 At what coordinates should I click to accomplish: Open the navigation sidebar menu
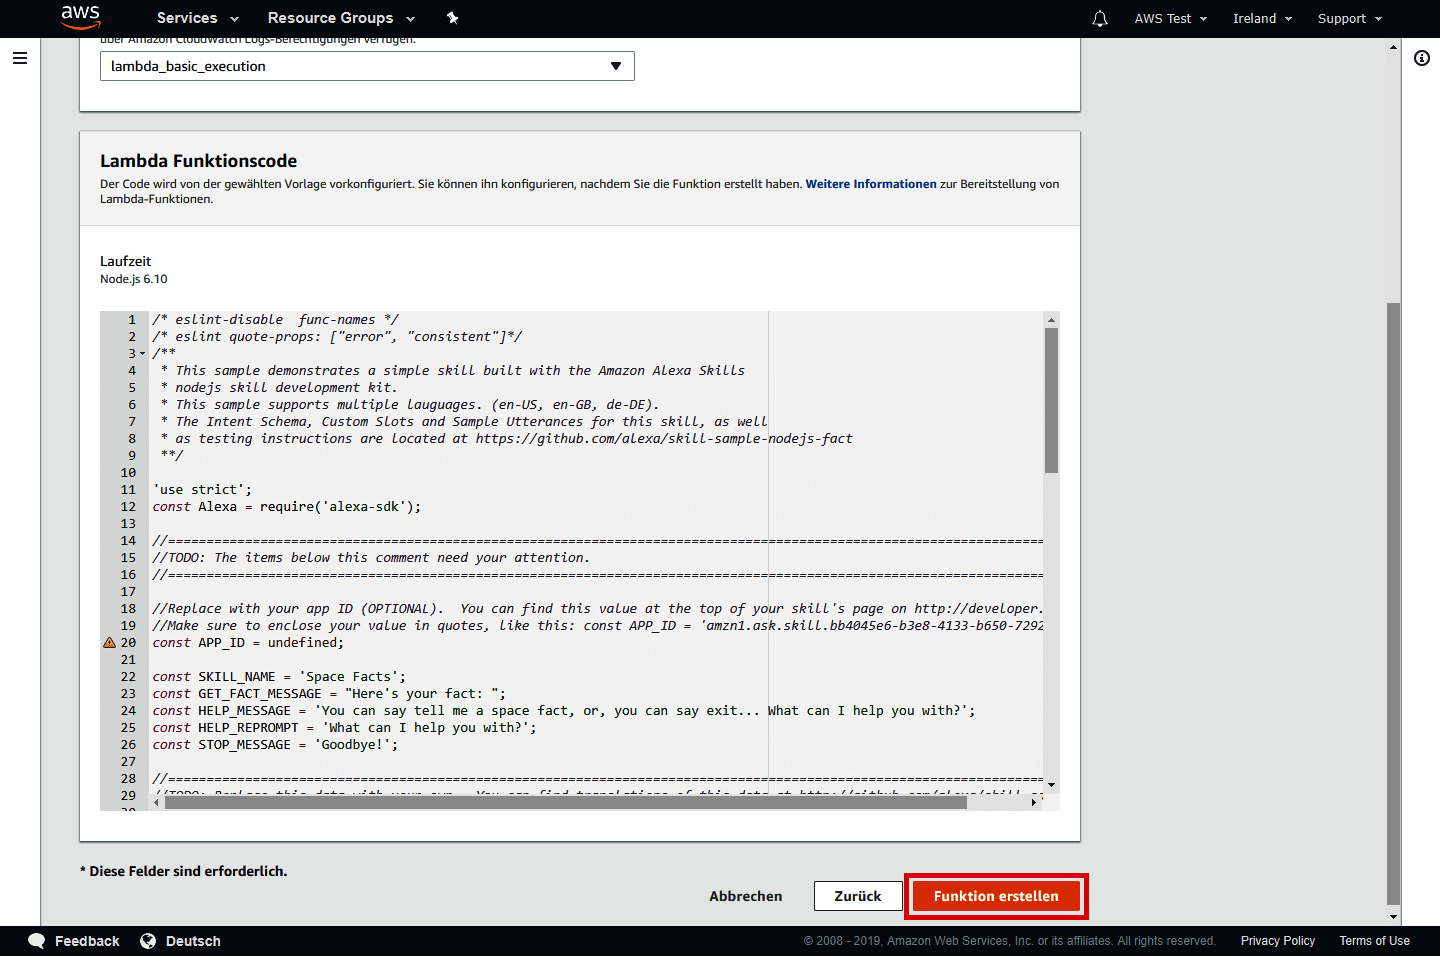pos(20,58)
